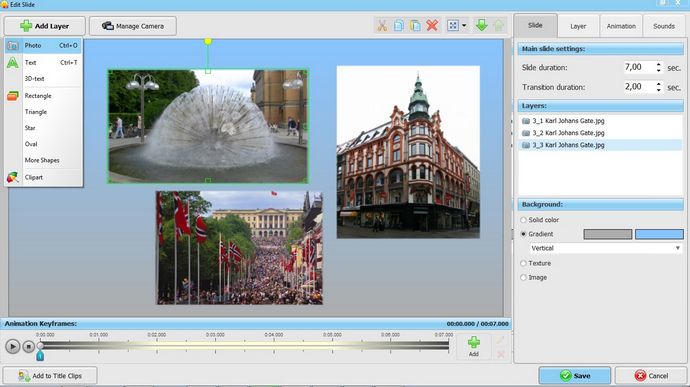This screenshot has height=387, width=690.
Task: Decrease Slide duration with down arrow
Action: tap(658, 70)
